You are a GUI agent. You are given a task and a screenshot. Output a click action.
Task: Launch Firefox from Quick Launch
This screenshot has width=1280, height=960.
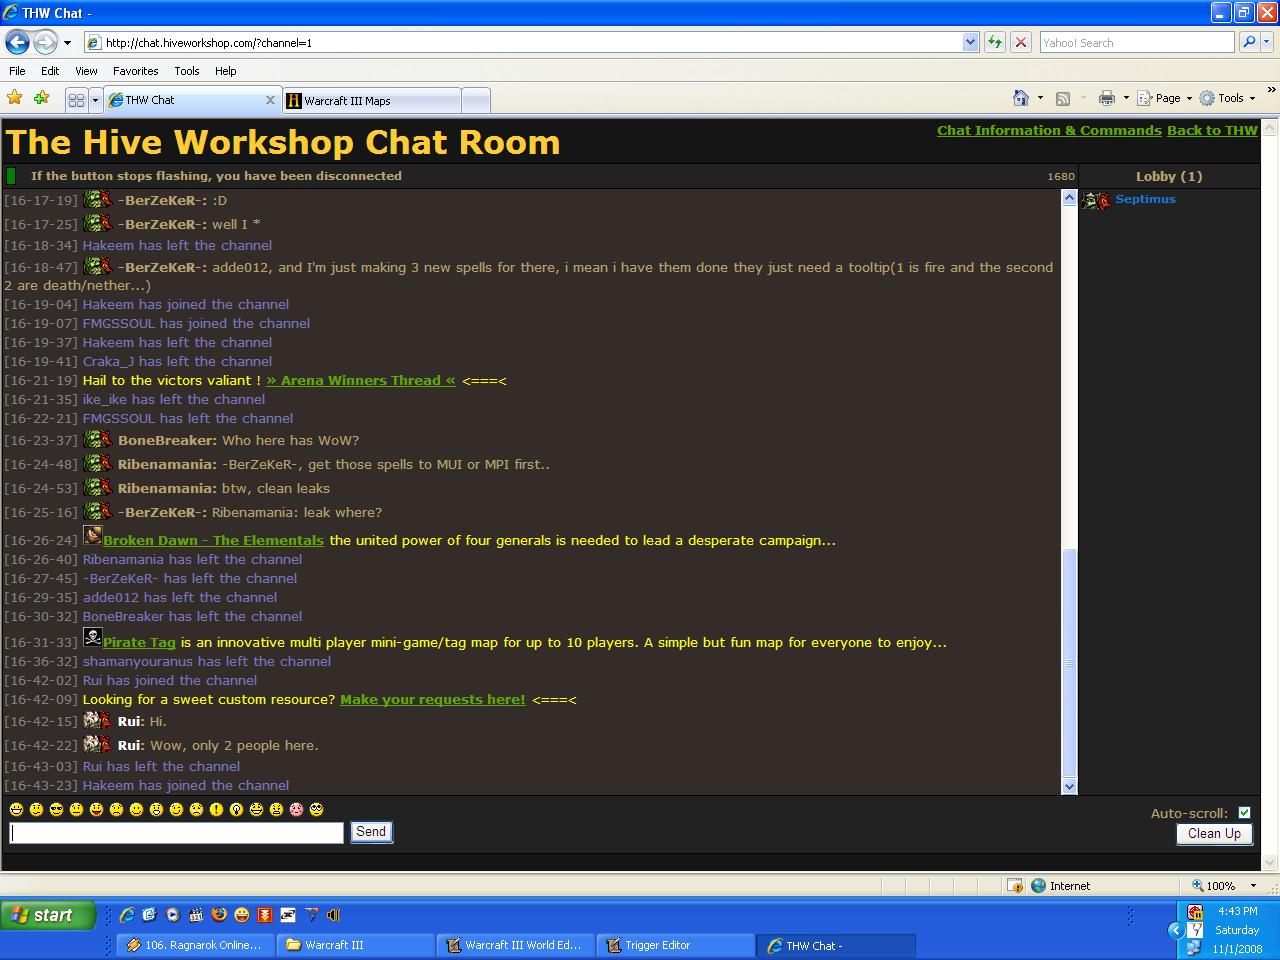tap(219, 914)
